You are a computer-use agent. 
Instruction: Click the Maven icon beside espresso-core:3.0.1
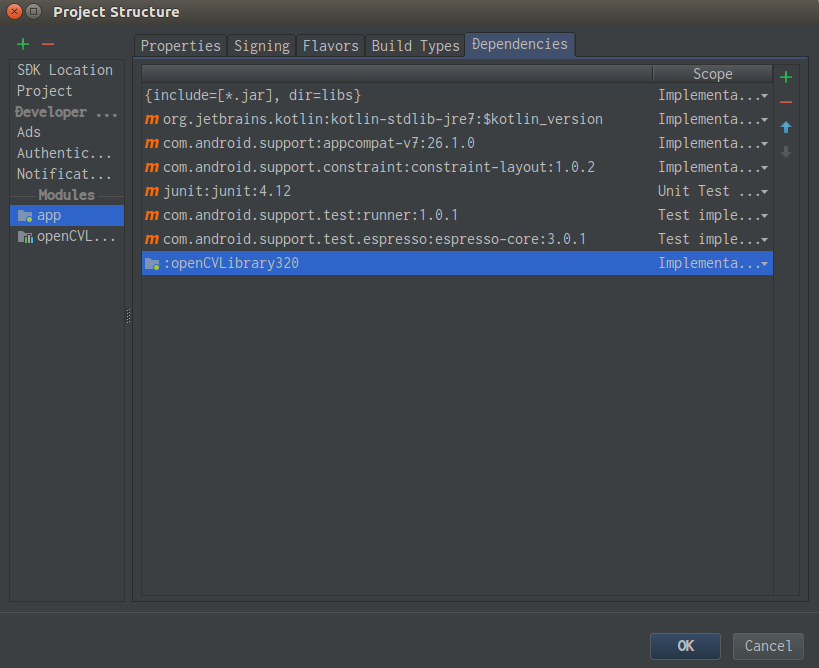152,240
